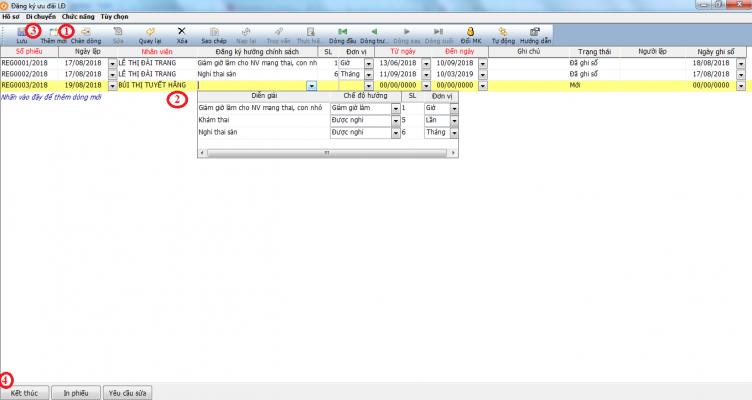
Task: Click the Thực hiện toolbar icon
Action: point(310,32)
